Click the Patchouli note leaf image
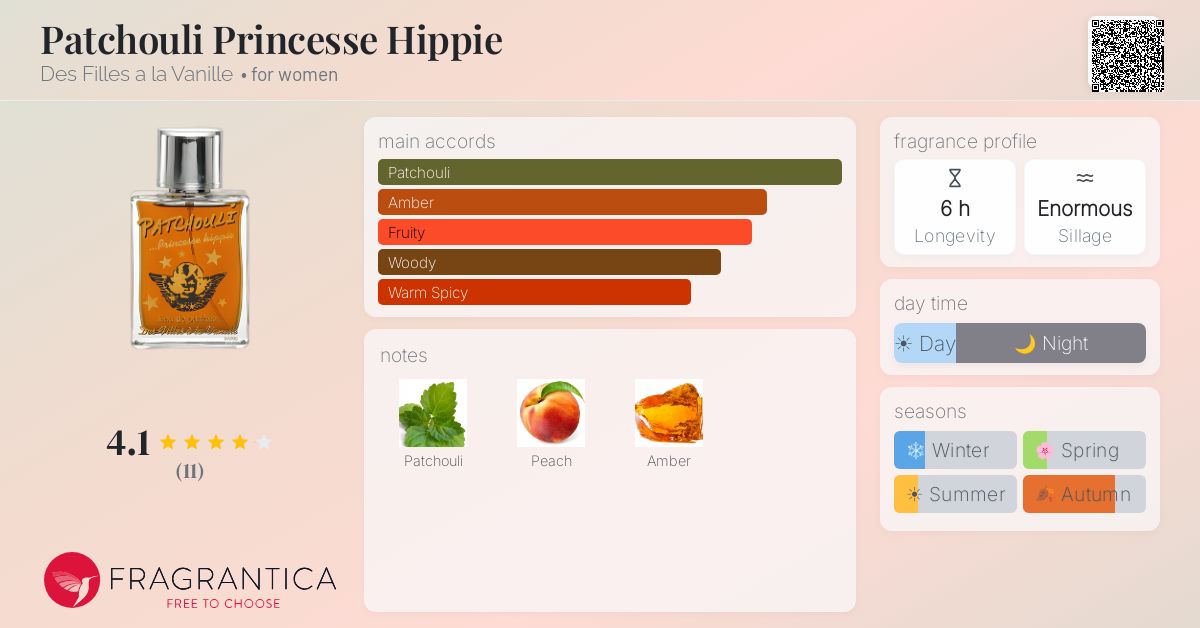Screen dimensions: 1200x628 tap(433, 413)
